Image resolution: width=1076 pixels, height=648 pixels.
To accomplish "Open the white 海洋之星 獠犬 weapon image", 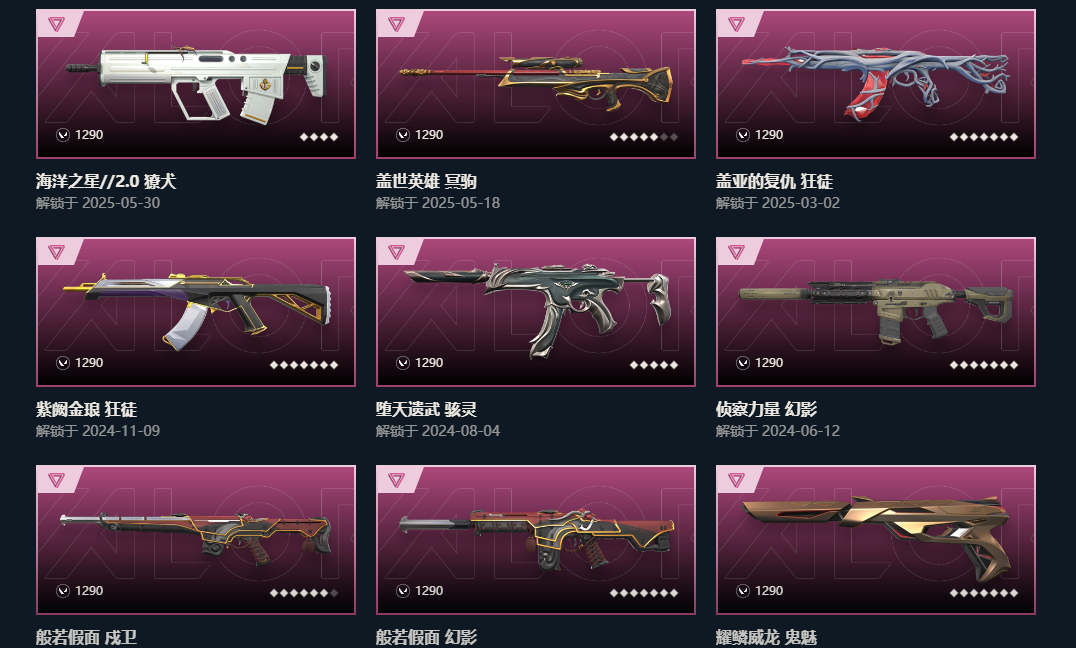I will pyautogui.click(x=196, y=84).
